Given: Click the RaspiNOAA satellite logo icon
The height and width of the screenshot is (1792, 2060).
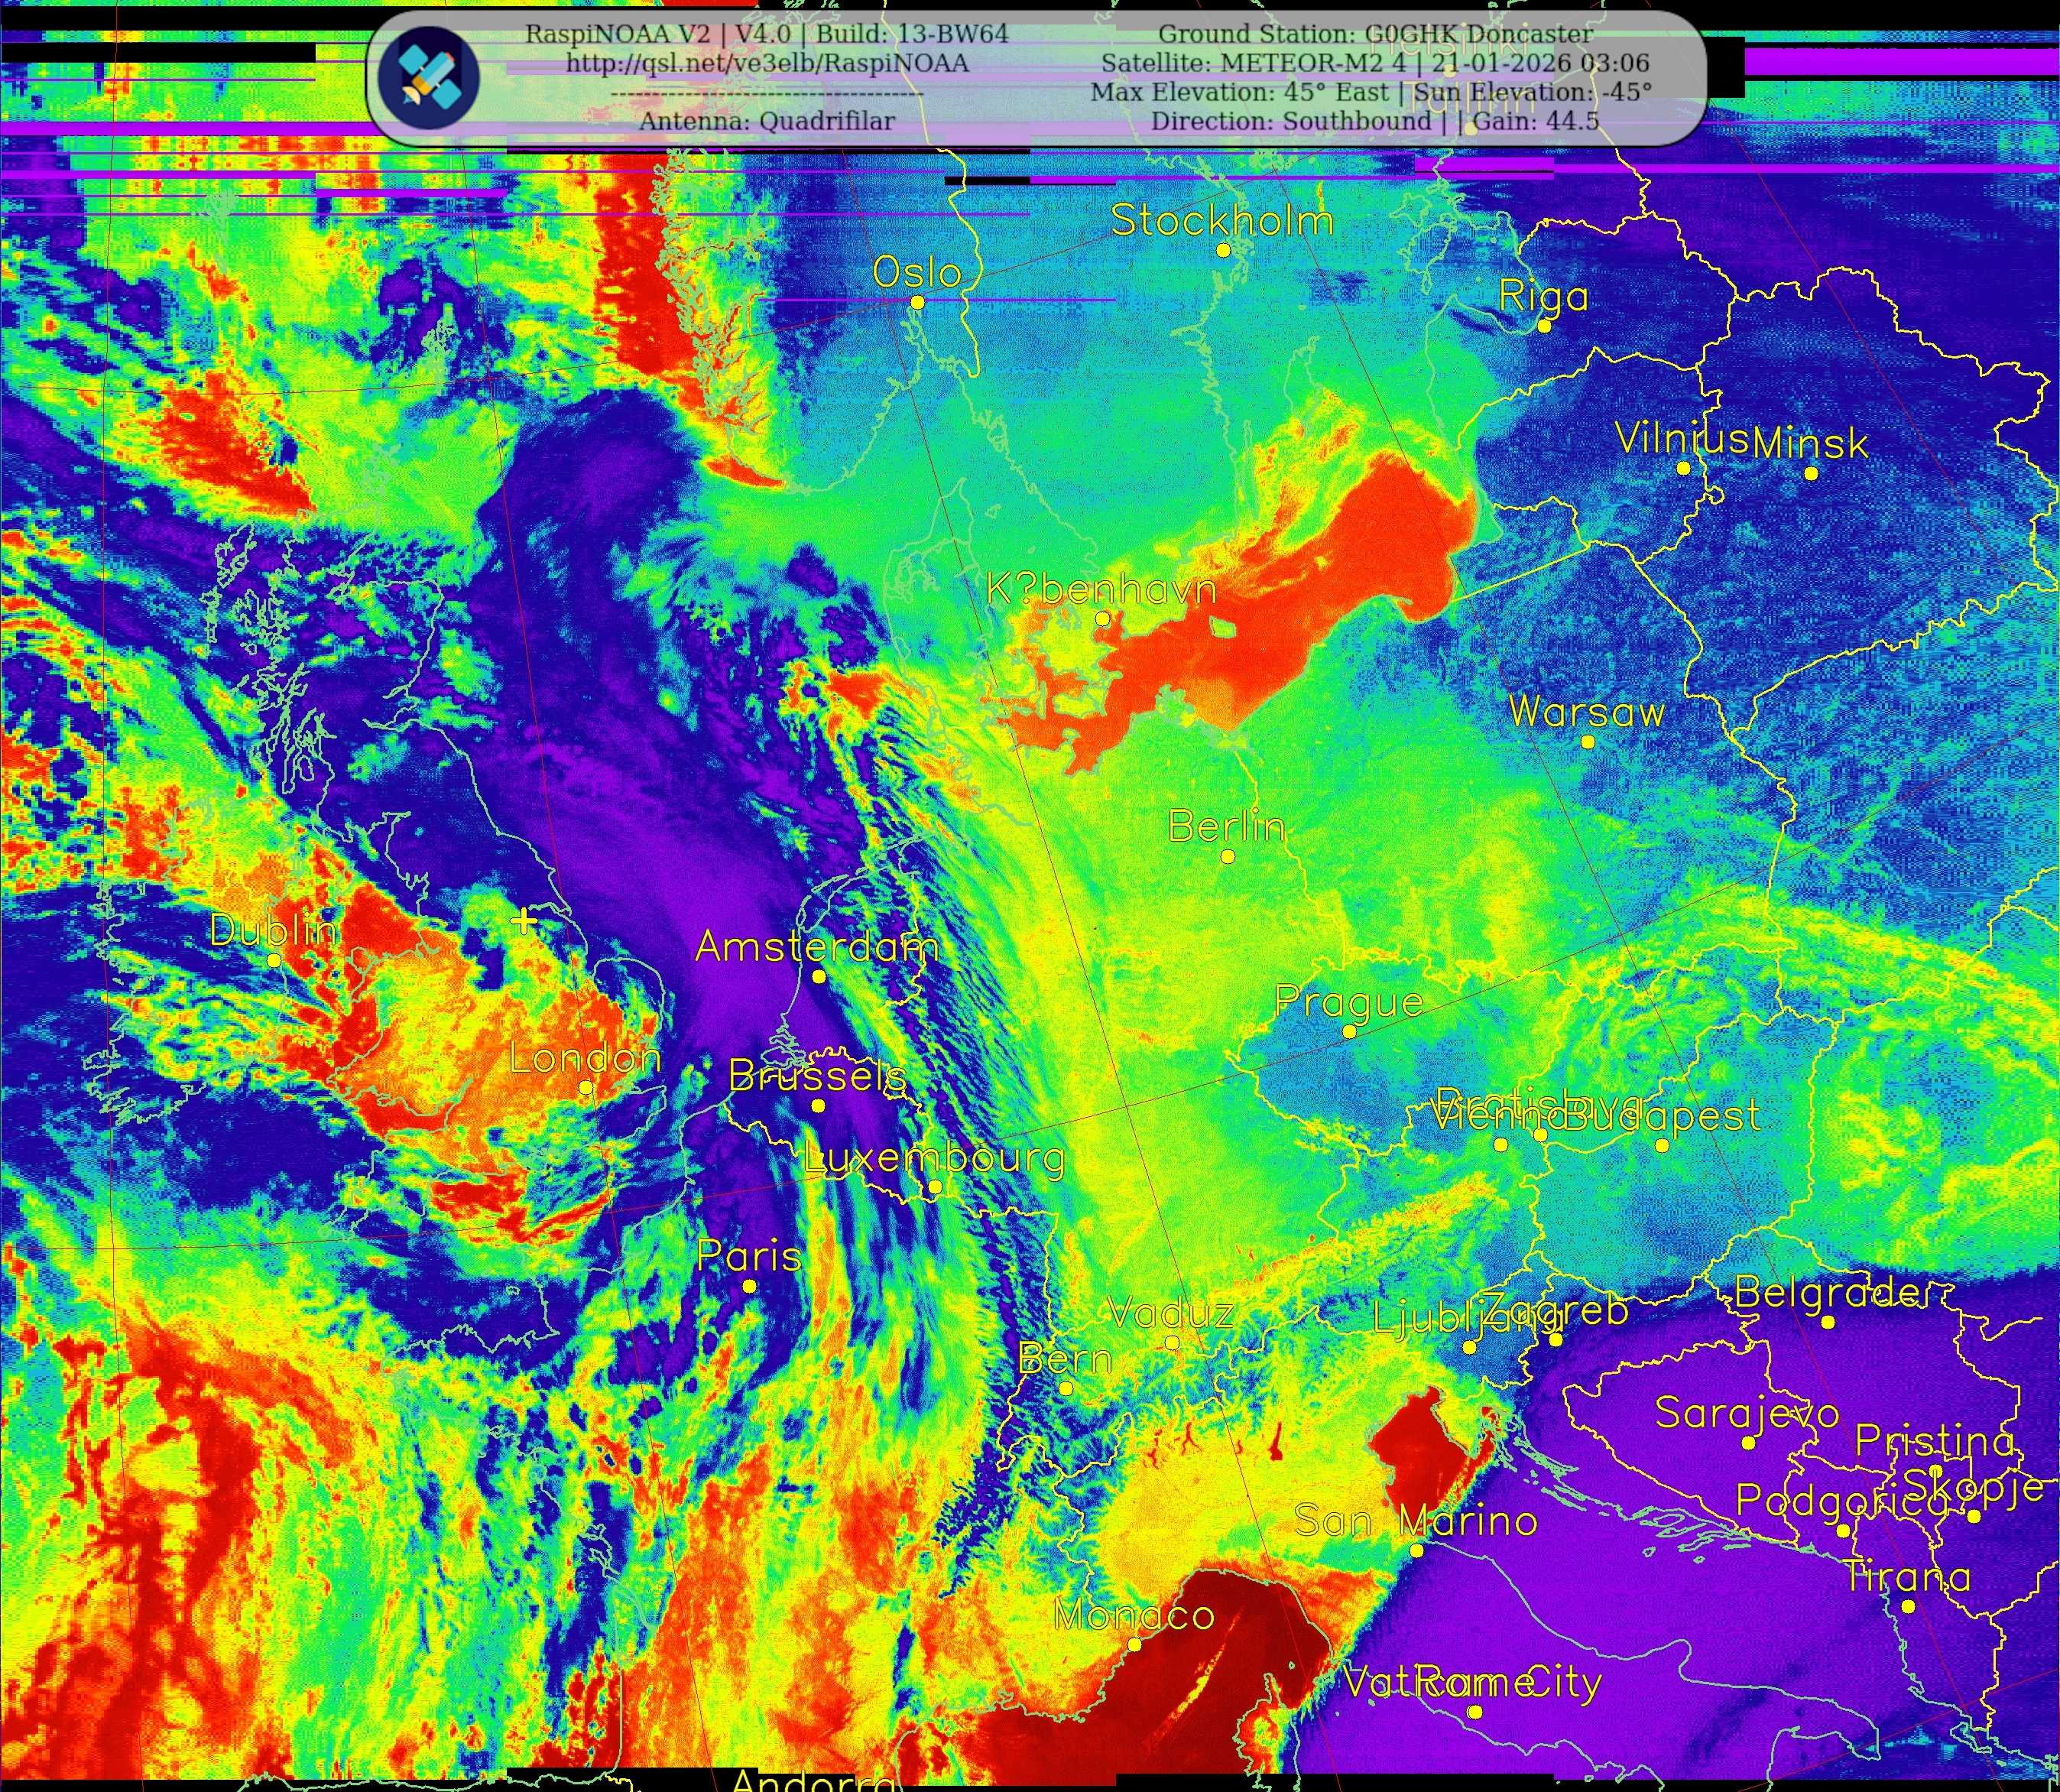Looking at the screenshot, I should coord(428,78).
